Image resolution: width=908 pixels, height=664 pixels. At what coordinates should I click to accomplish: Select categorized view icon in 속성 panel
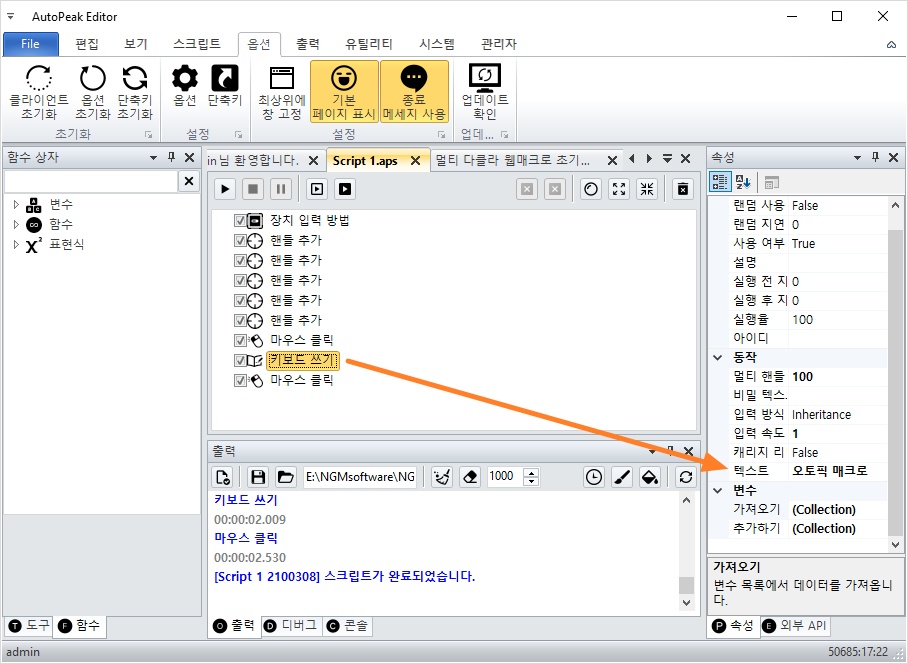[x=720, y=182]
